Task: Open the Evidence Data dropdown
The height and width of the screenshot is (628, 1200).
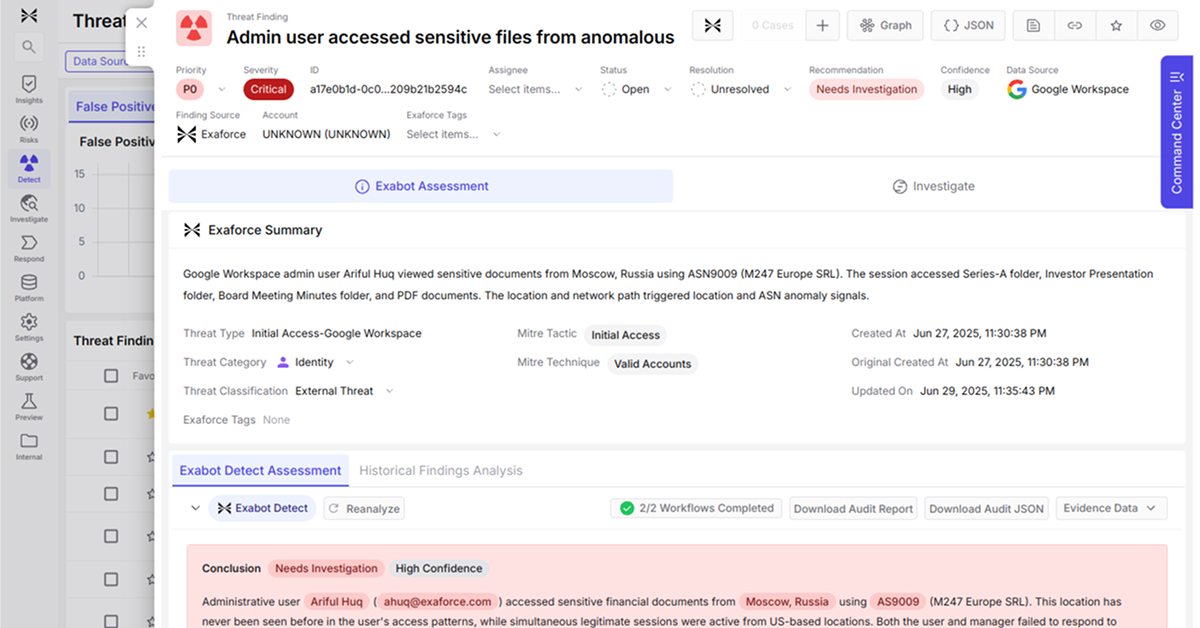Action: [x=1111, y=508]
